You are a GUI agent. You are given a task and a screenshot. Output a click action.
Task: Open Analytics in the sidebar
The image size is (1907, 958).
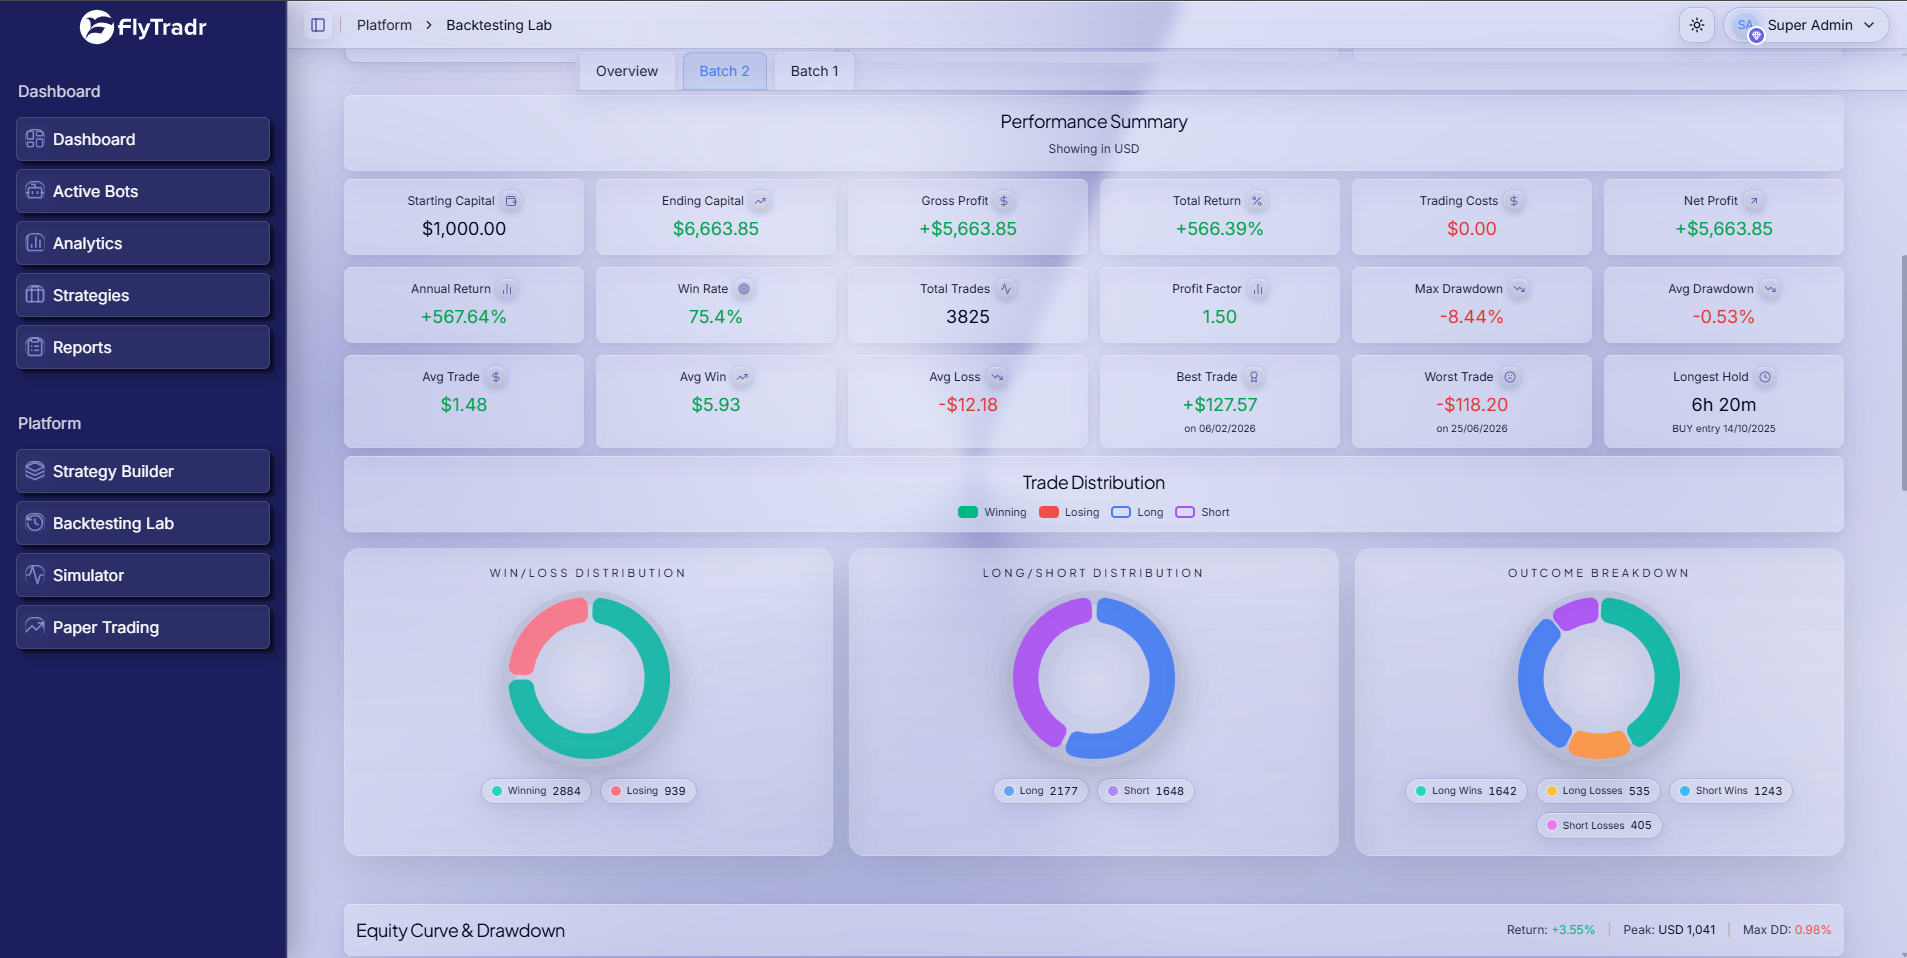coord(143,243)
